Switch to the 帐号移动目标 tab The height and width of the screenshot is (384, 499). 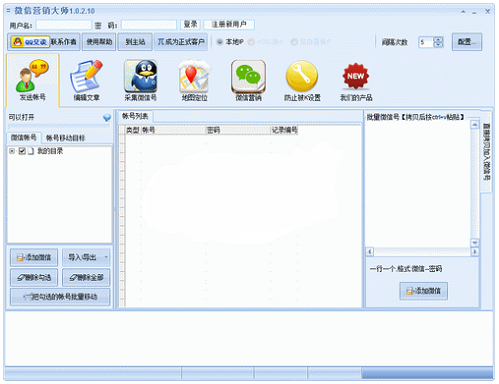(65, 138)
